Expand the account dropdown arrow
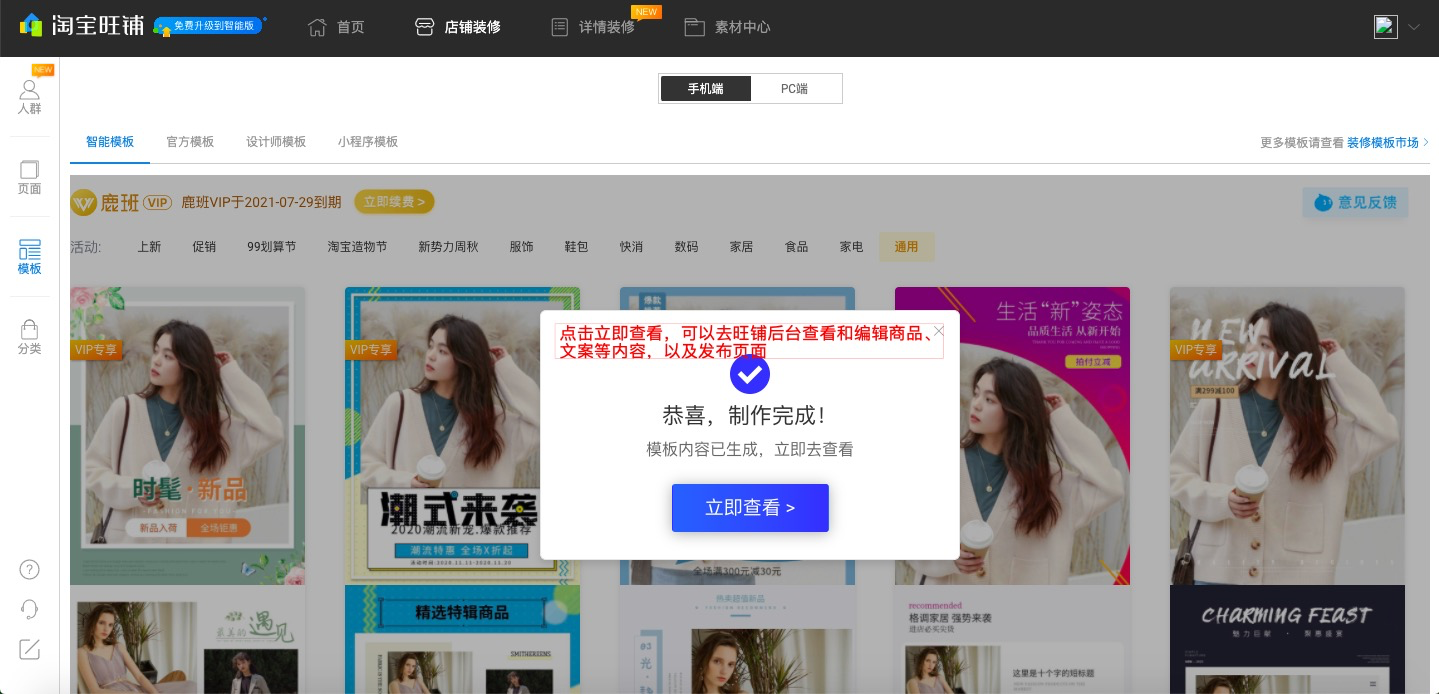Viewport: 1439px width, 694px height. 1413,27
